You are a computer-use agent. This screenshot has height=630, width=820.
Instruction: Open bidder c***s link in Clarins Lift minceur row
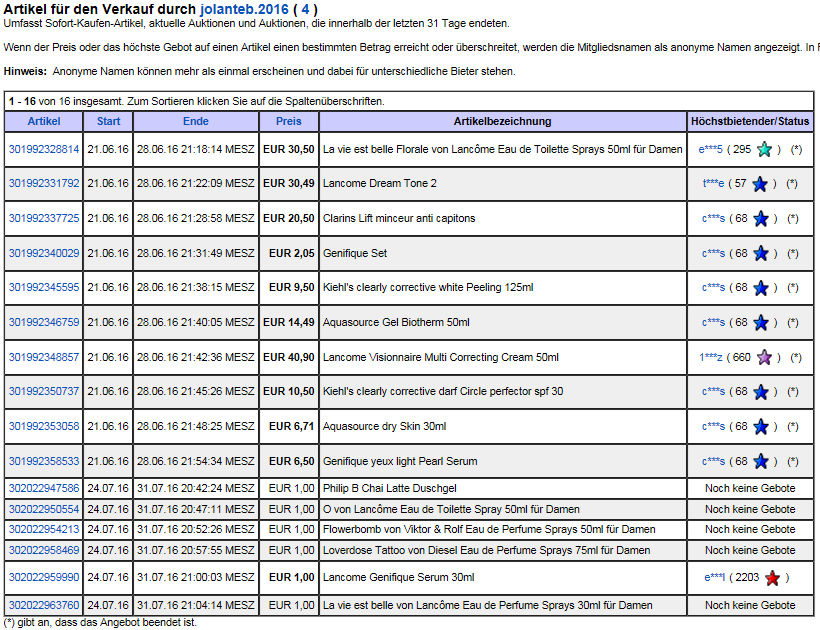(x=713, y=219)
